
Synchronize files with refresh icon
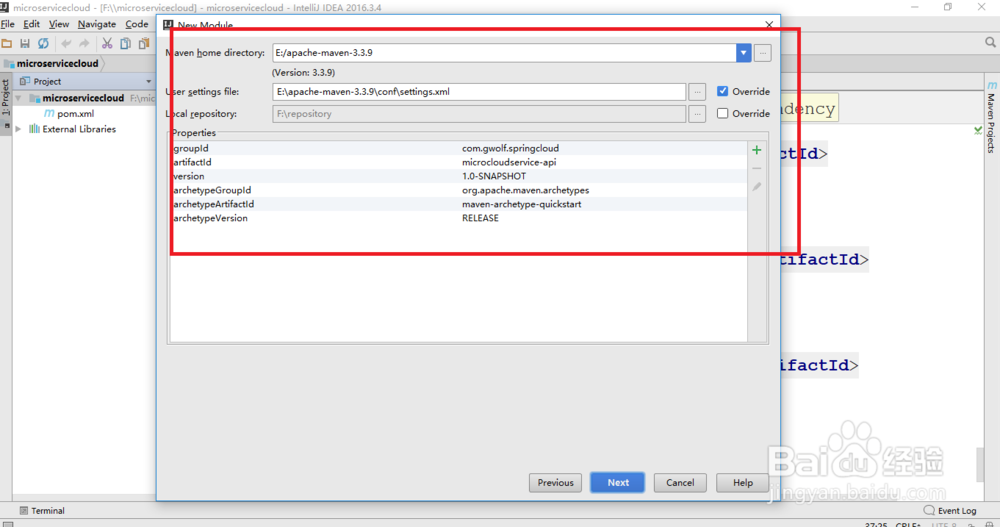coord(43,43)
